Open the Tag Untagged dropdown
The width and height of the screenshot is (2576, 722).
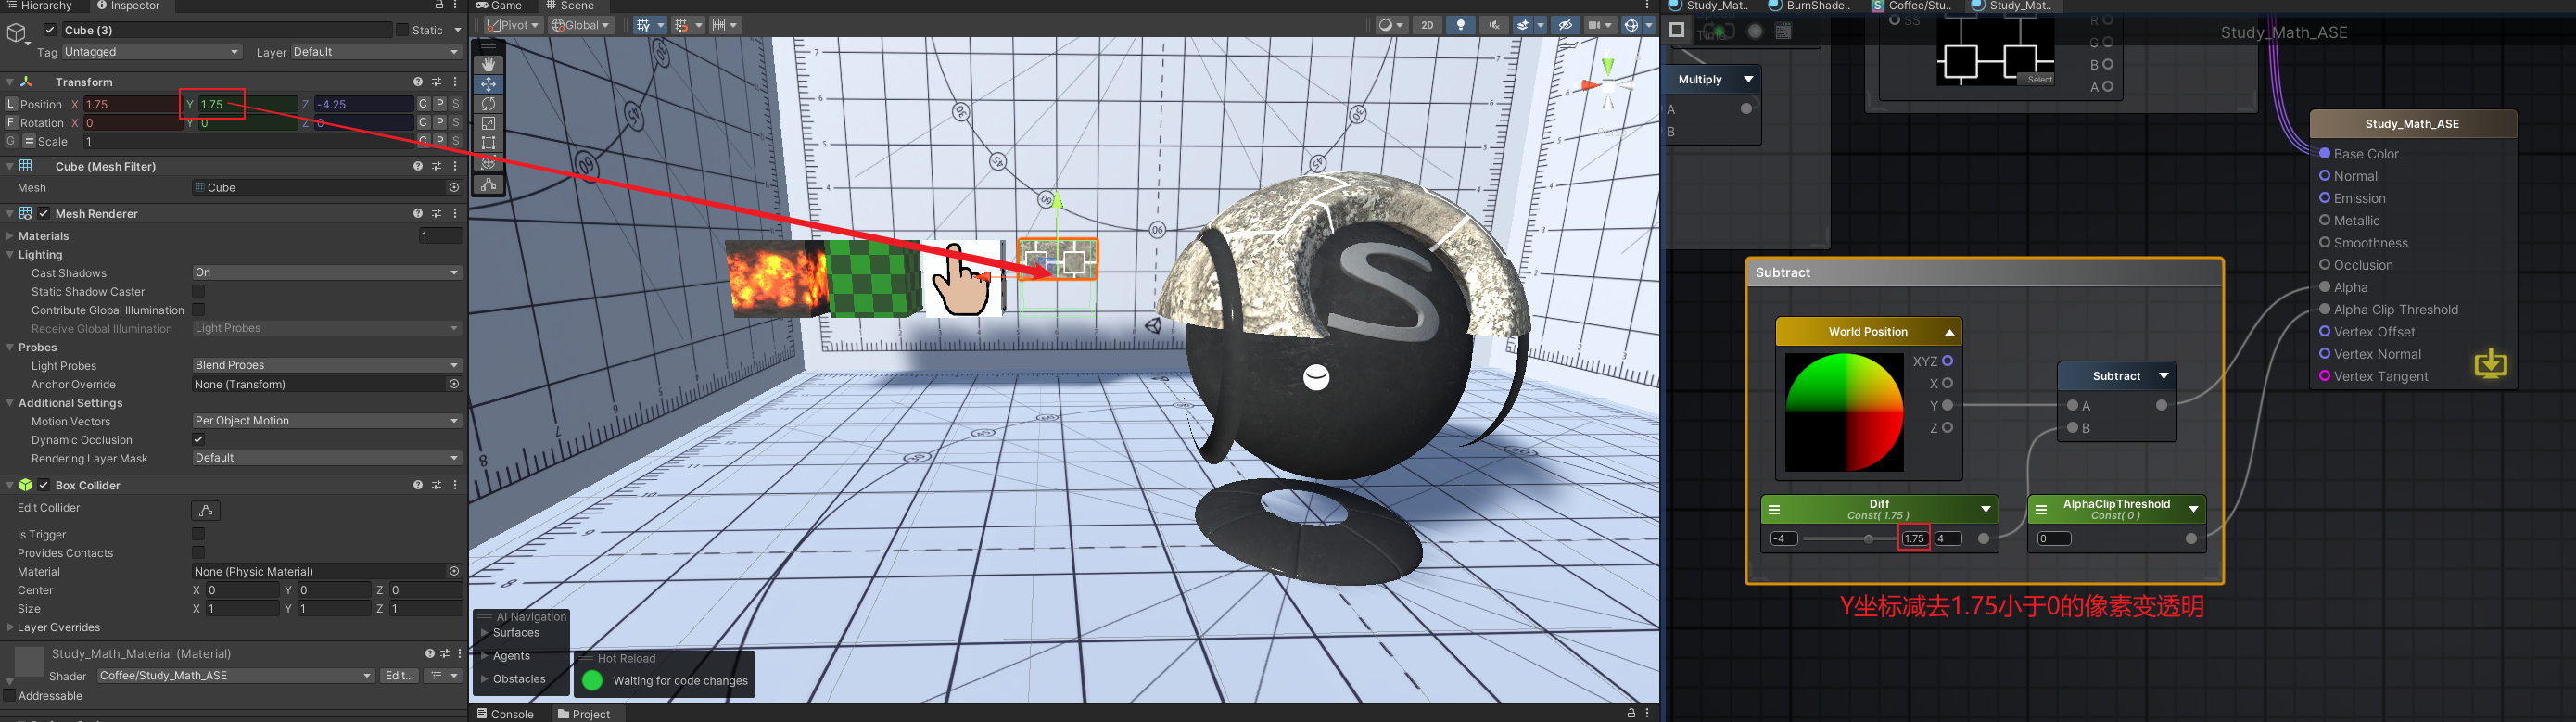[x=153, y=52]
